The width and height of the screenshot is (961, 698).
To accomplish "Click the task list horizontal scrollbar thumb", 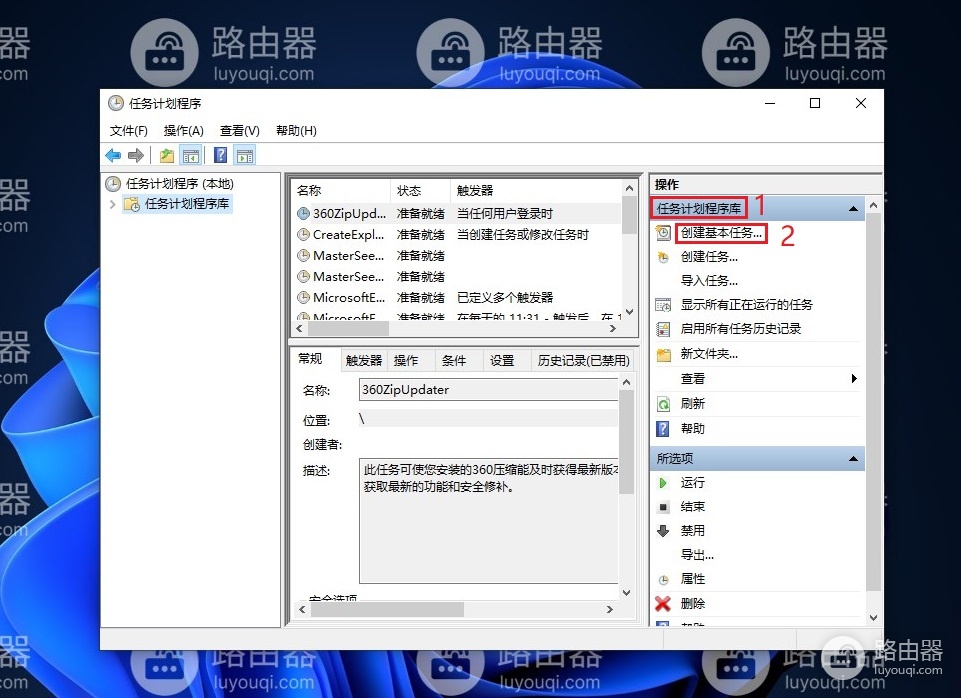I will point(348,329).
